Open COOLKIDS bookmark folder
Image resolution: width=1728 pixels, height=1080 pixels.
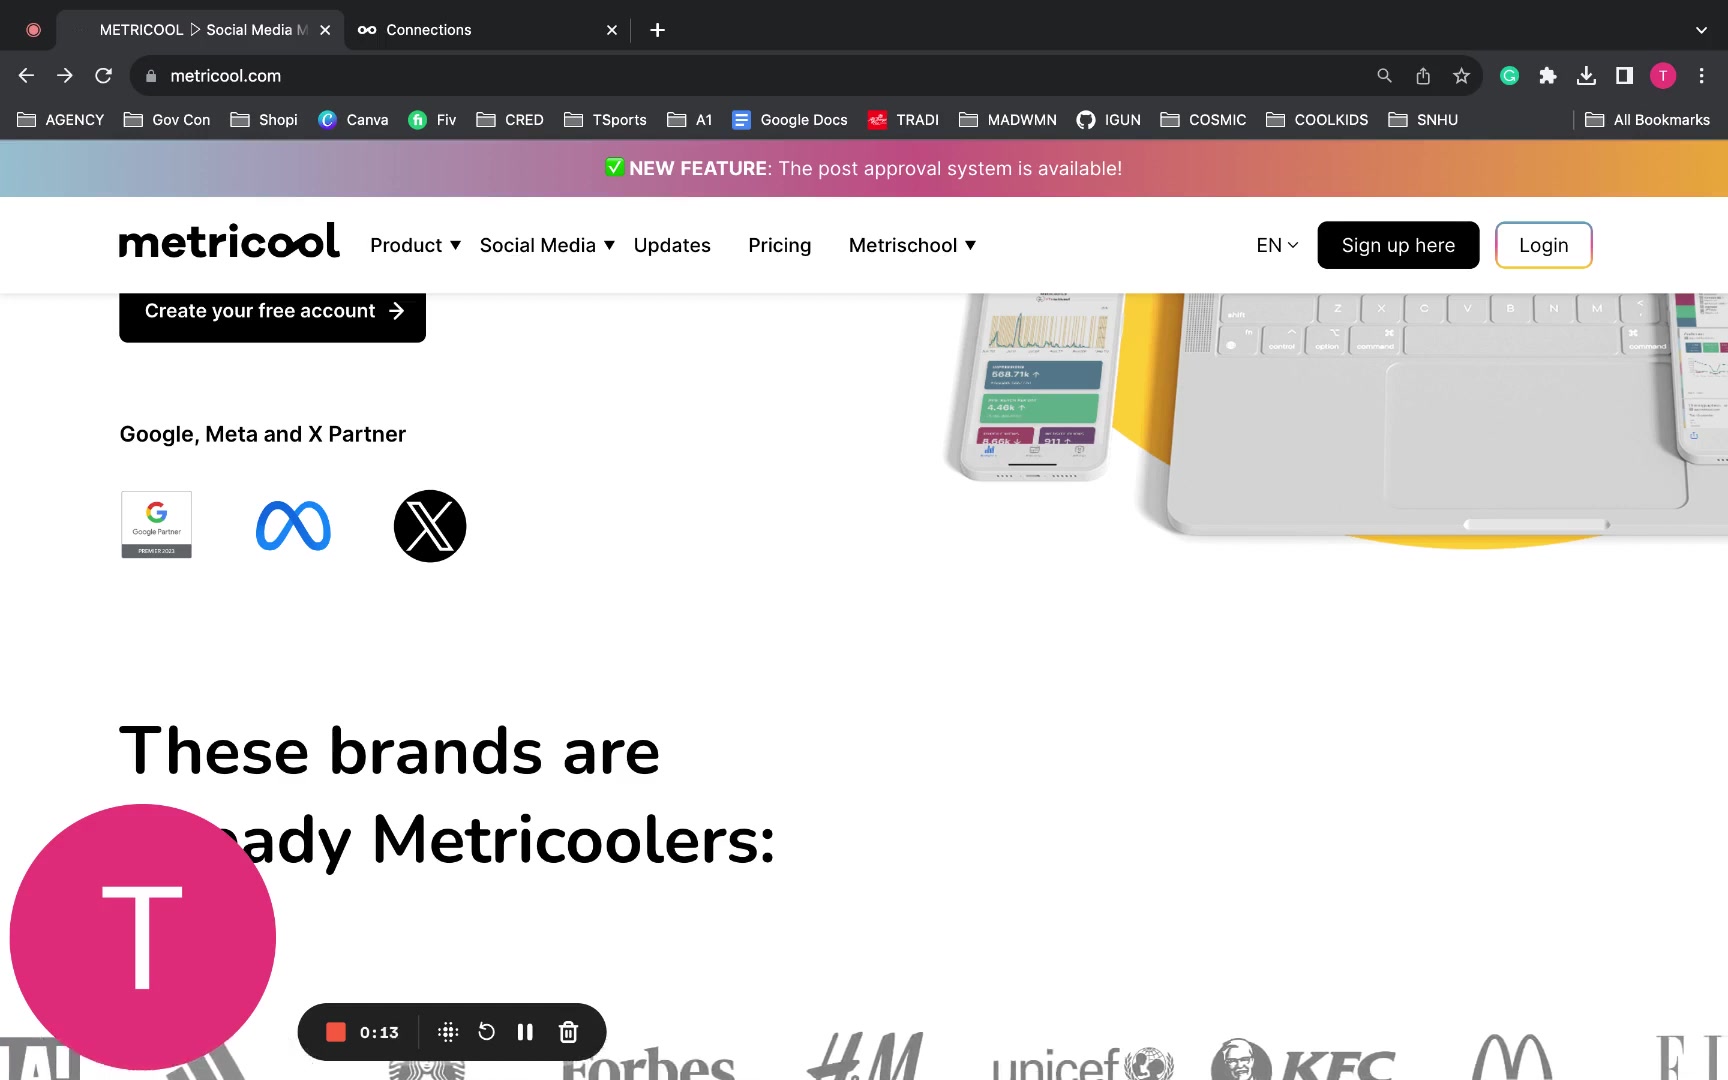click(x=1317, y=119)
